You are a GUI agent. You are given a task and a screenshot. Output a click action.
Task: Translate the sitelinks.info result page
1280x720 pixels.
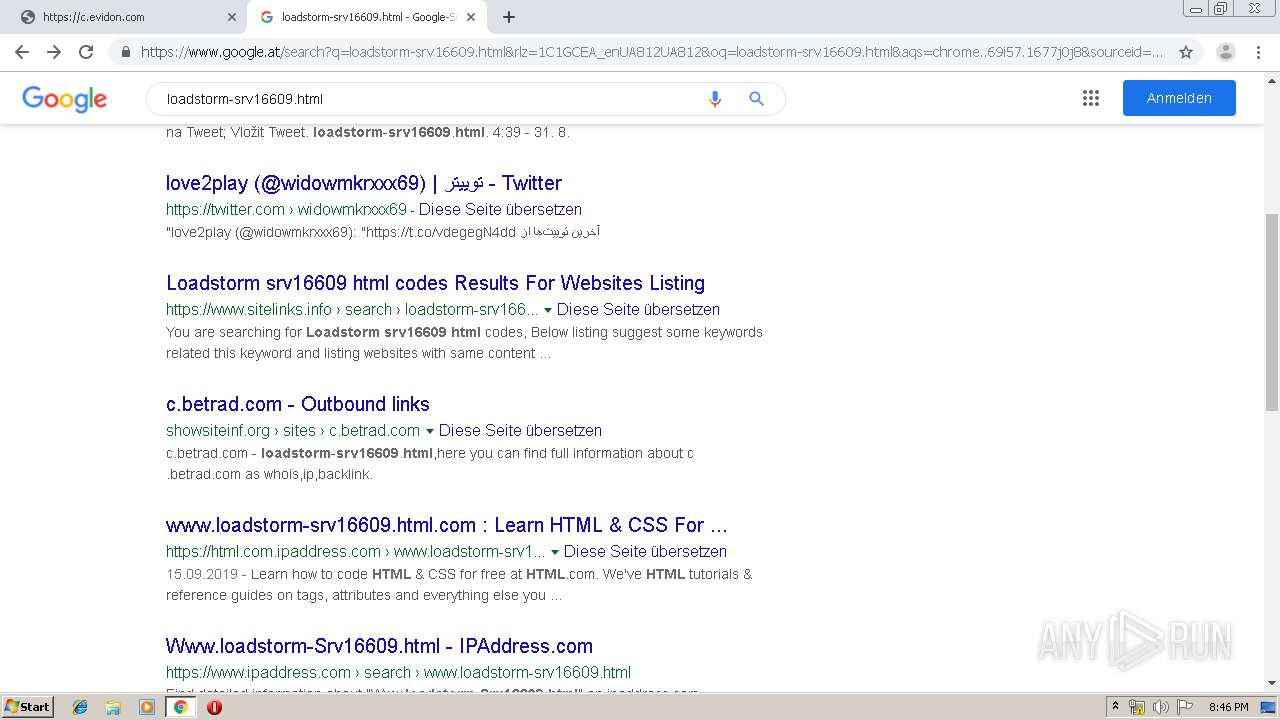pyautogui.click(x=638, y=309)
